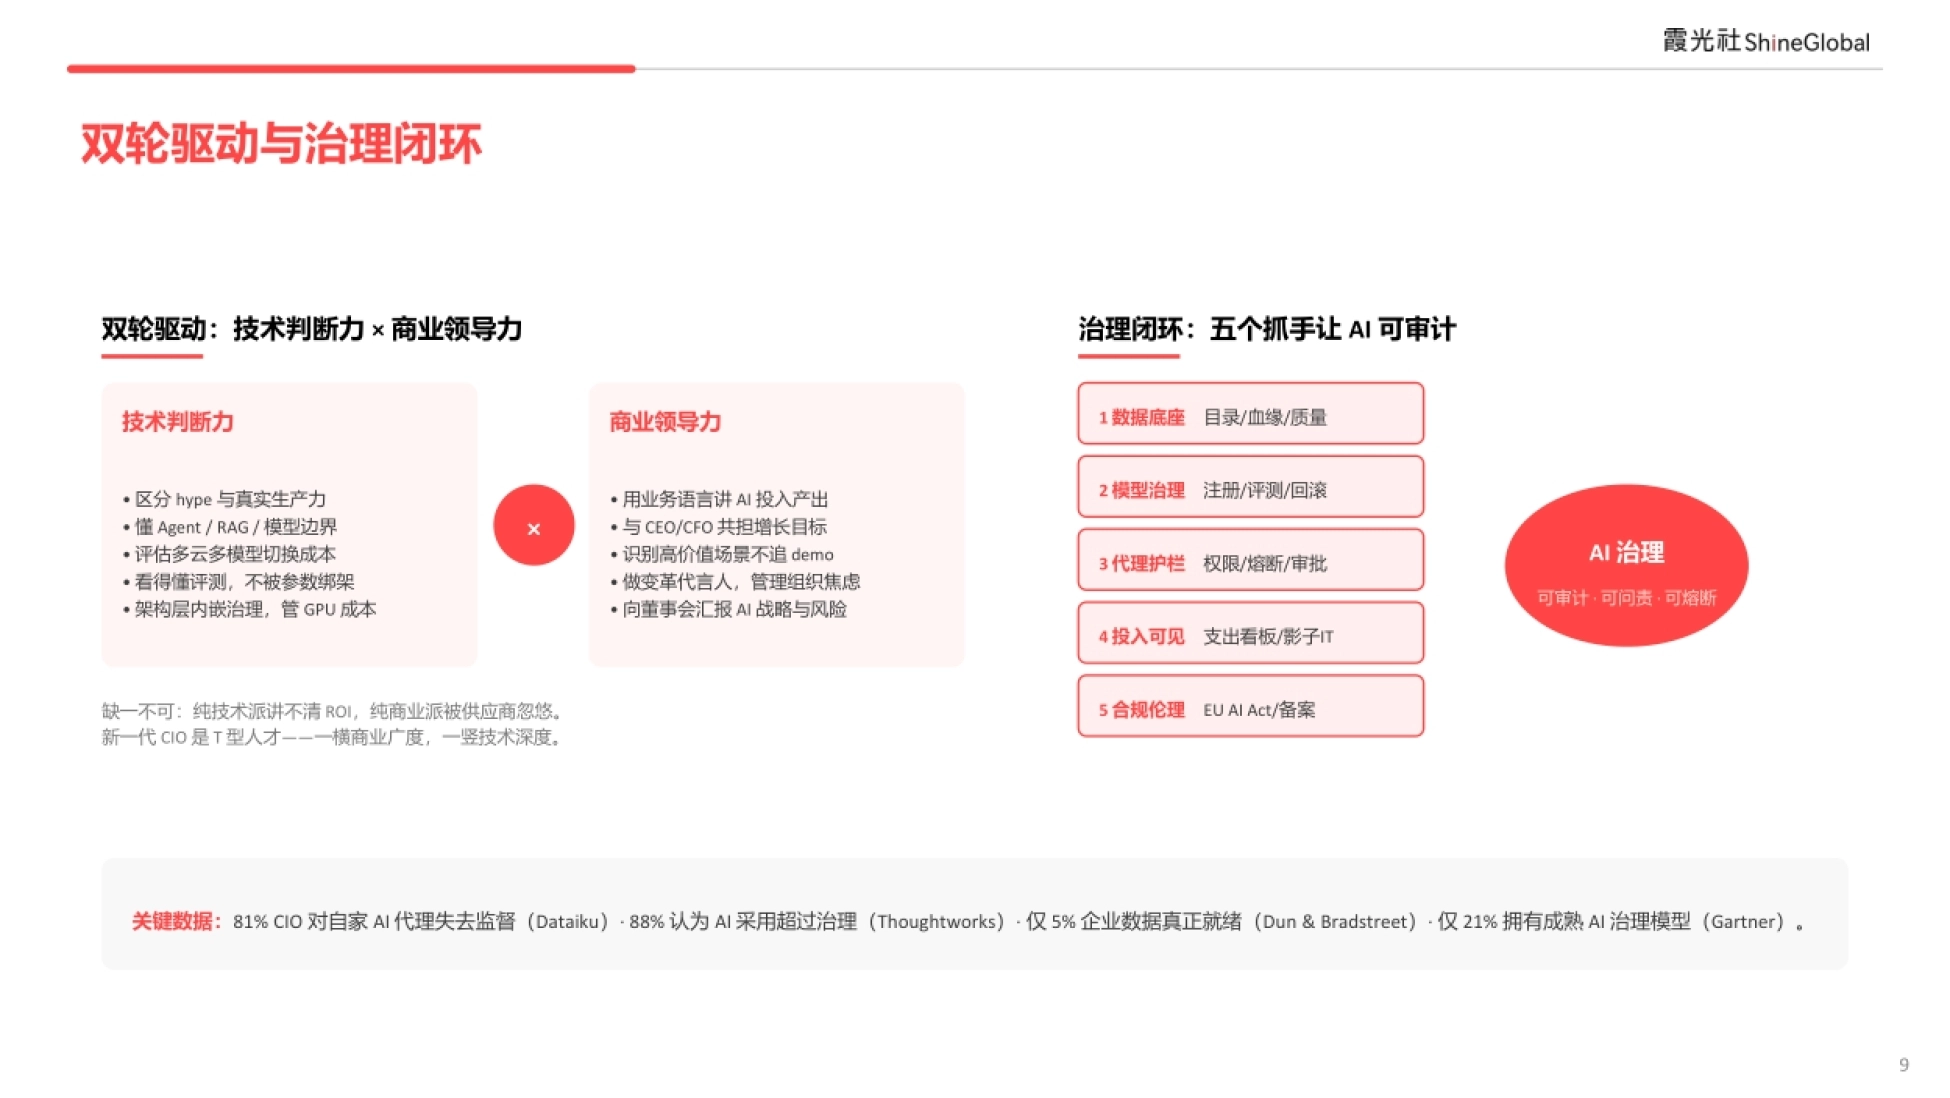Select the 5 合规伦理 box
The image size is (1950, 1098).
click(1250, 706)
